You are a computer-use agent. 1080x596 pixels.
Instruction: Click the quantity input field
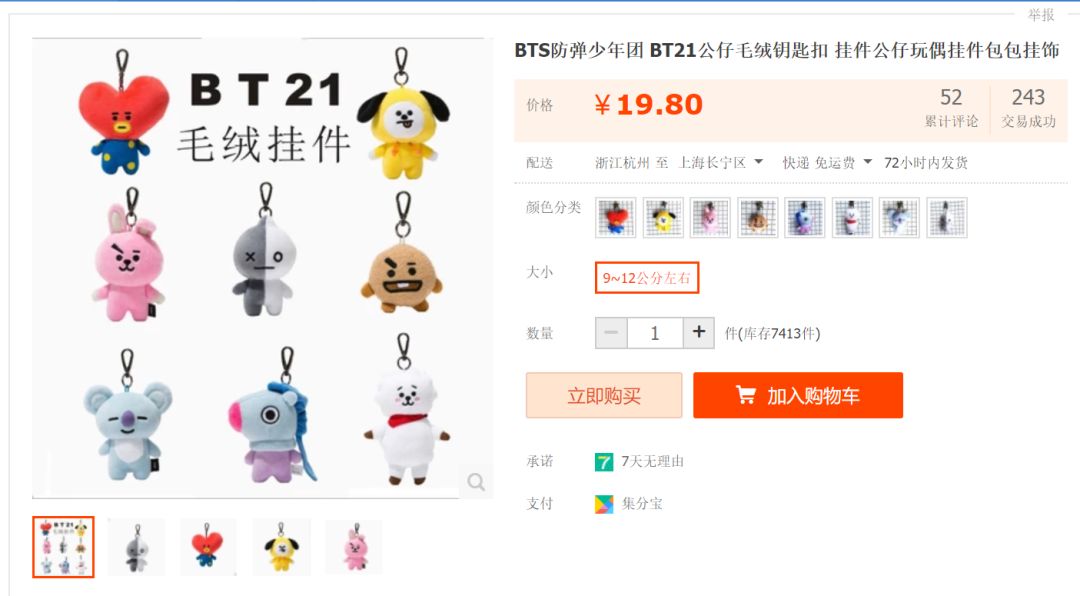(x=655, y=333)
